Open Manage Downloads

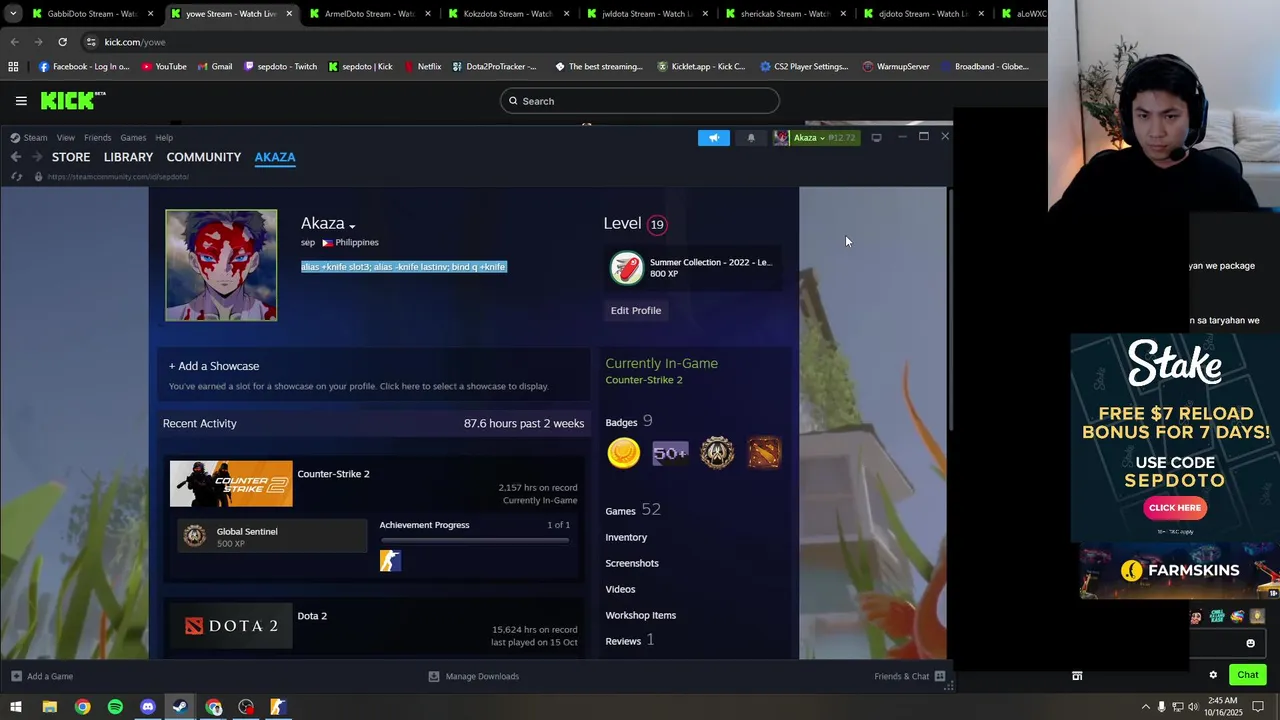473,676
